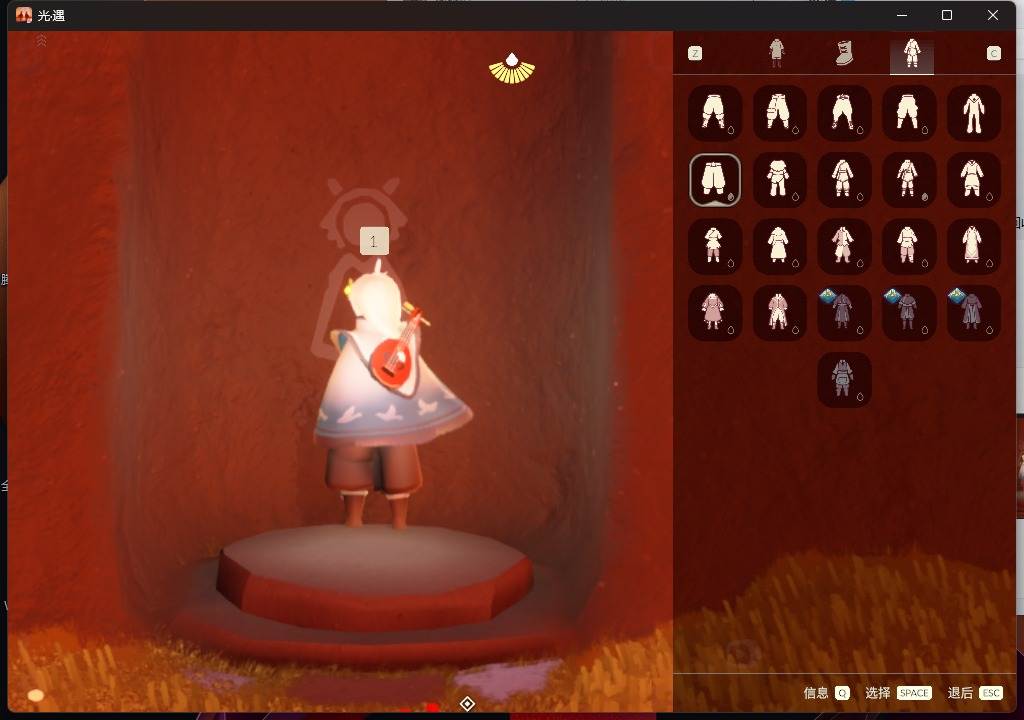Maximize the 光遇 game window
The width and height of the screenshot is (1024, 720).
click(947, 15)
